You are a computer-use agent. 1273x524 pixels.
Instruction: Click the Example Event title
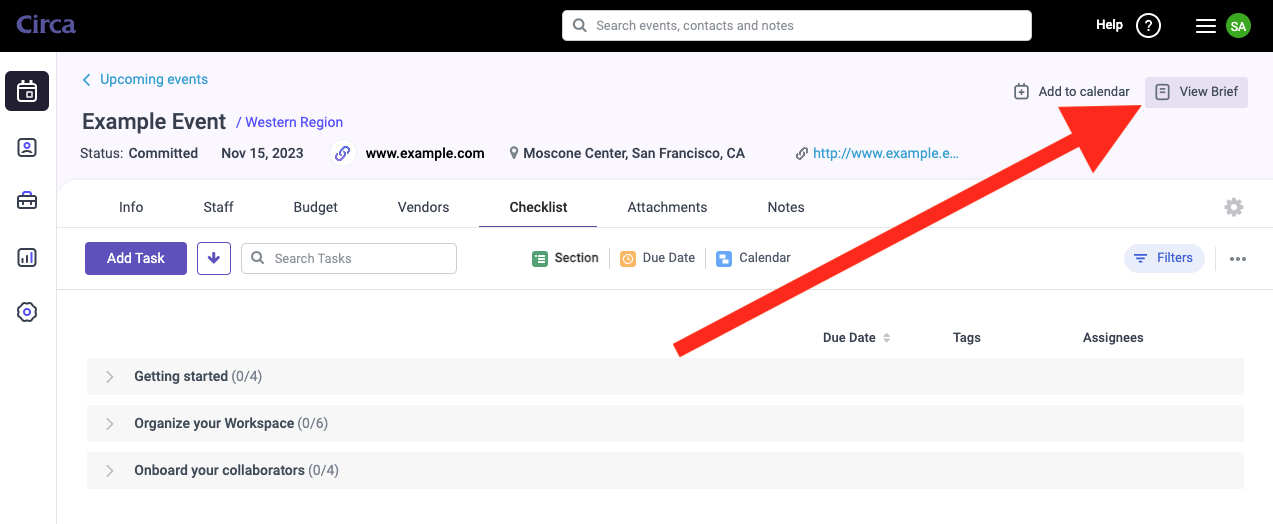154,122
